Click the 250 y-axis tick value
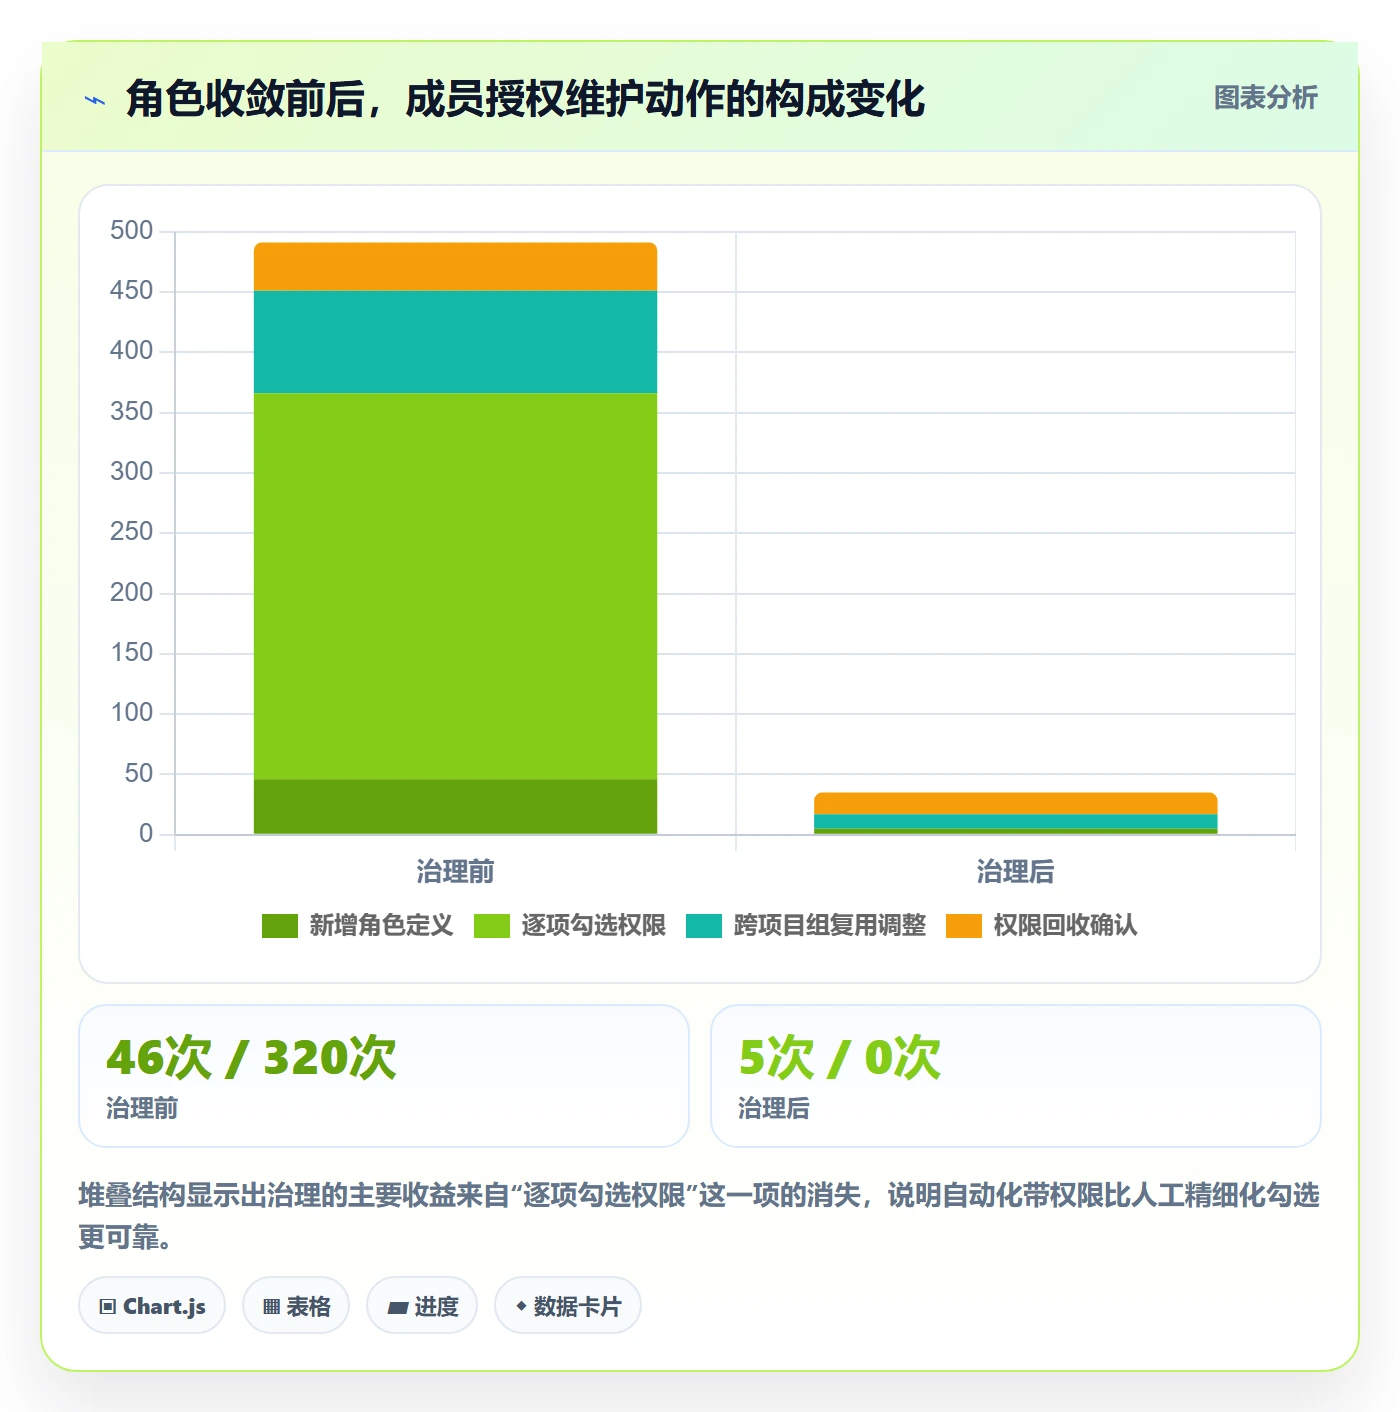This screenshot has height=1412, width=1400. point(132,532)
